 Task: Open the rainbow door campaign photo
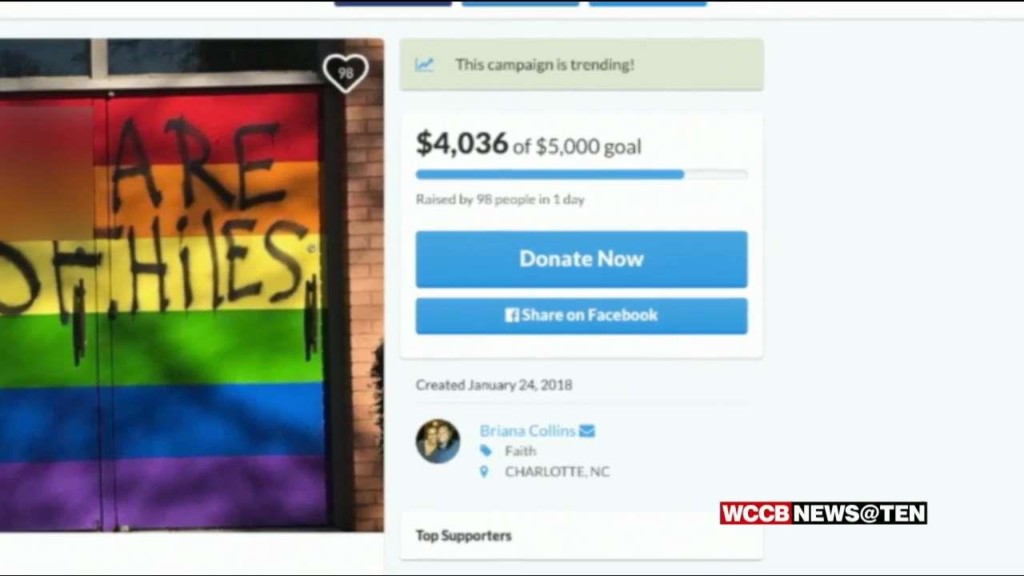click(x=192, y=285)
